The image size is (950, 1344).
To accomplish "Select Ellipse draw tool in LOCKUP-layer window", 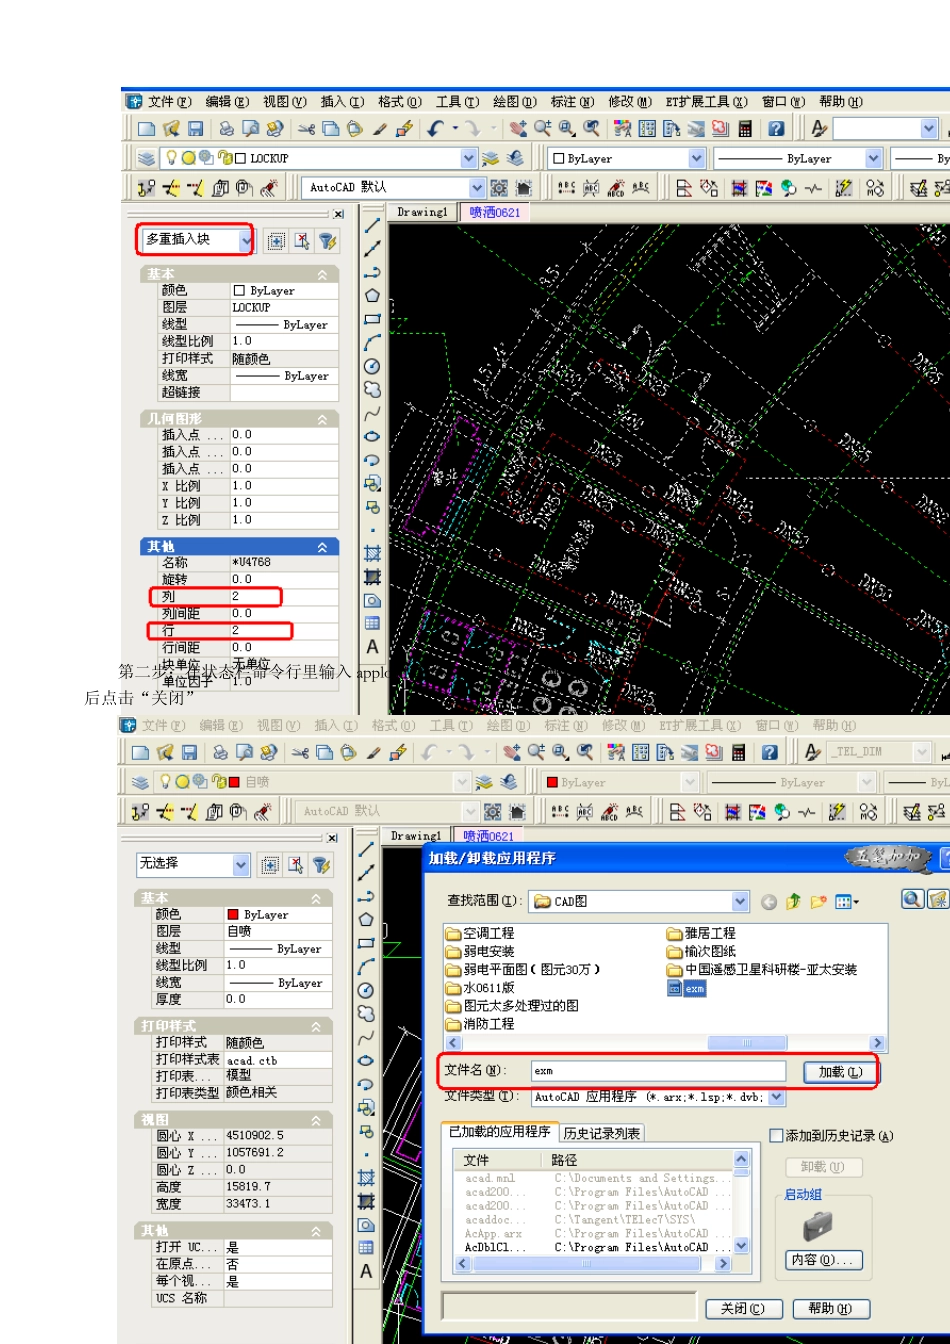I will click(372, 436).
